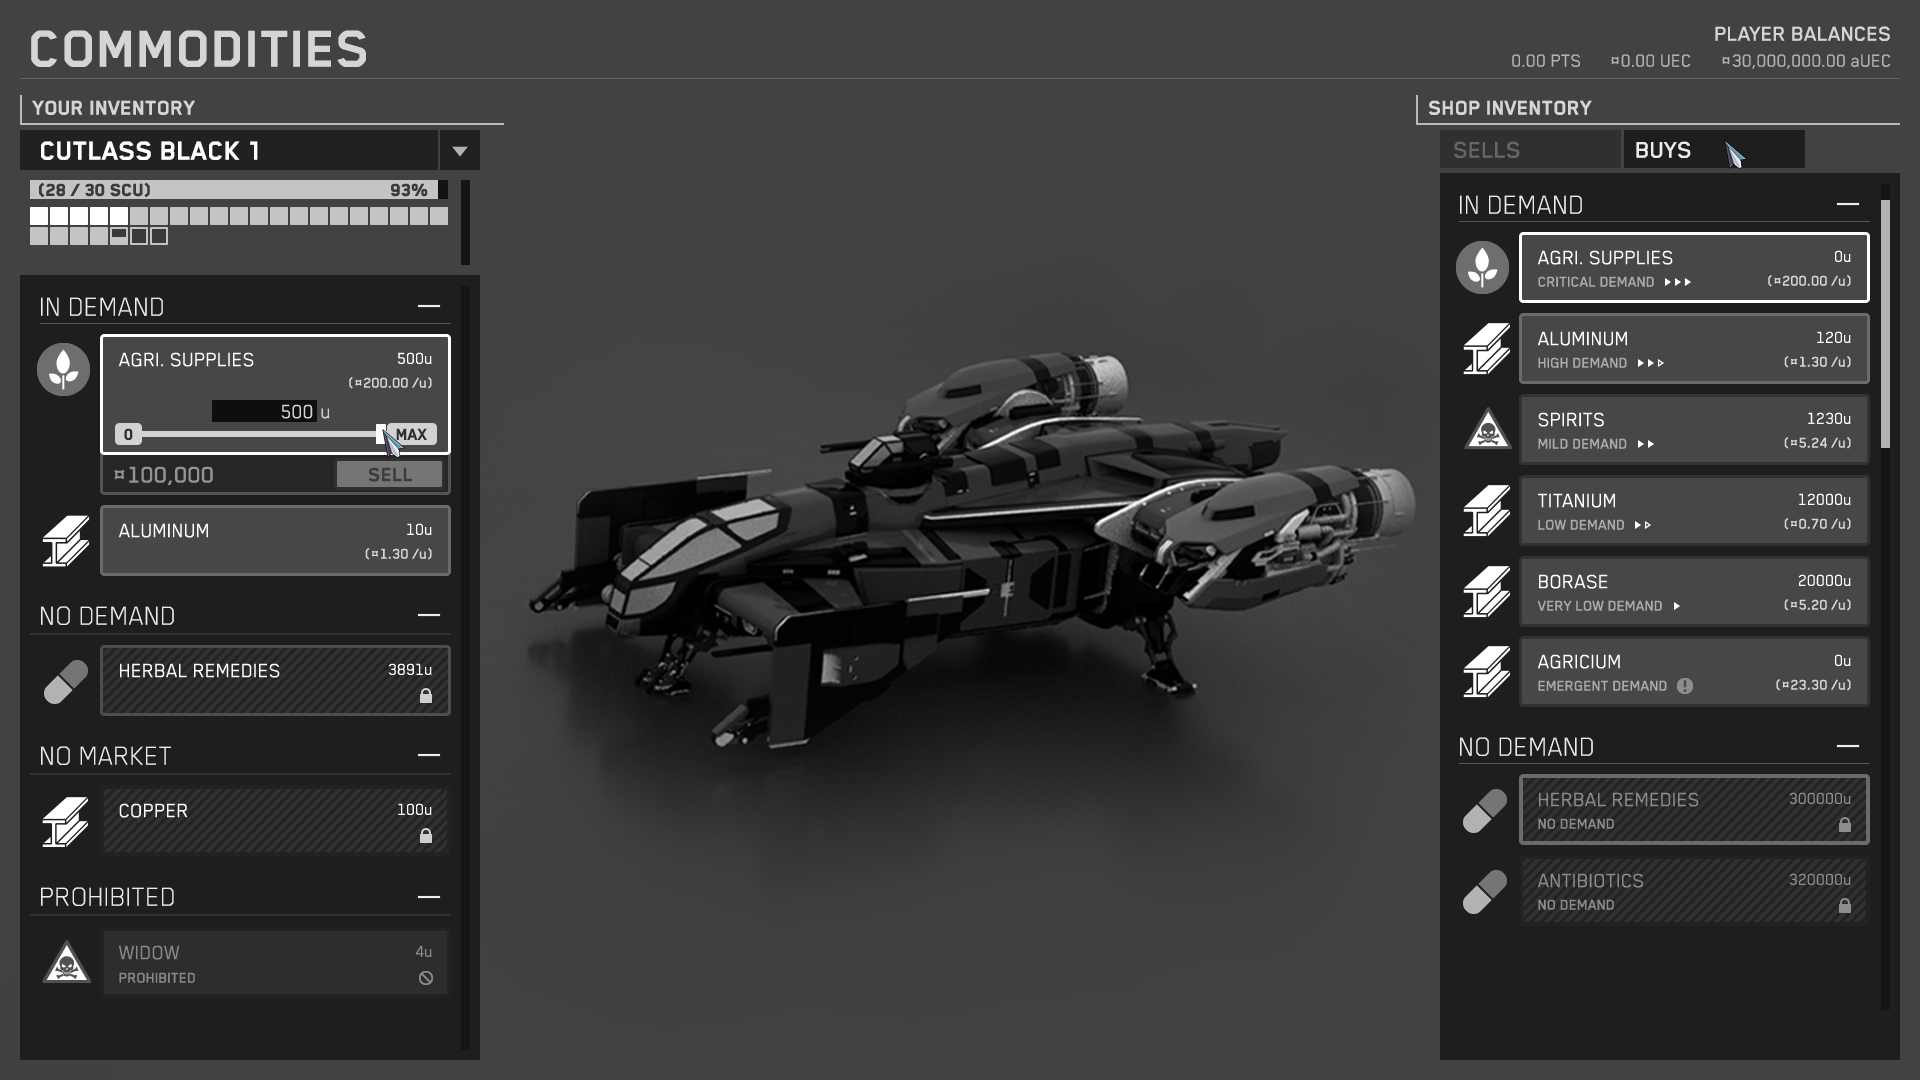The image size is (1920, 1080).
Task: Select Titanium in the shop inventory list
Action: pyautogui.click(x=1693, y=511)
